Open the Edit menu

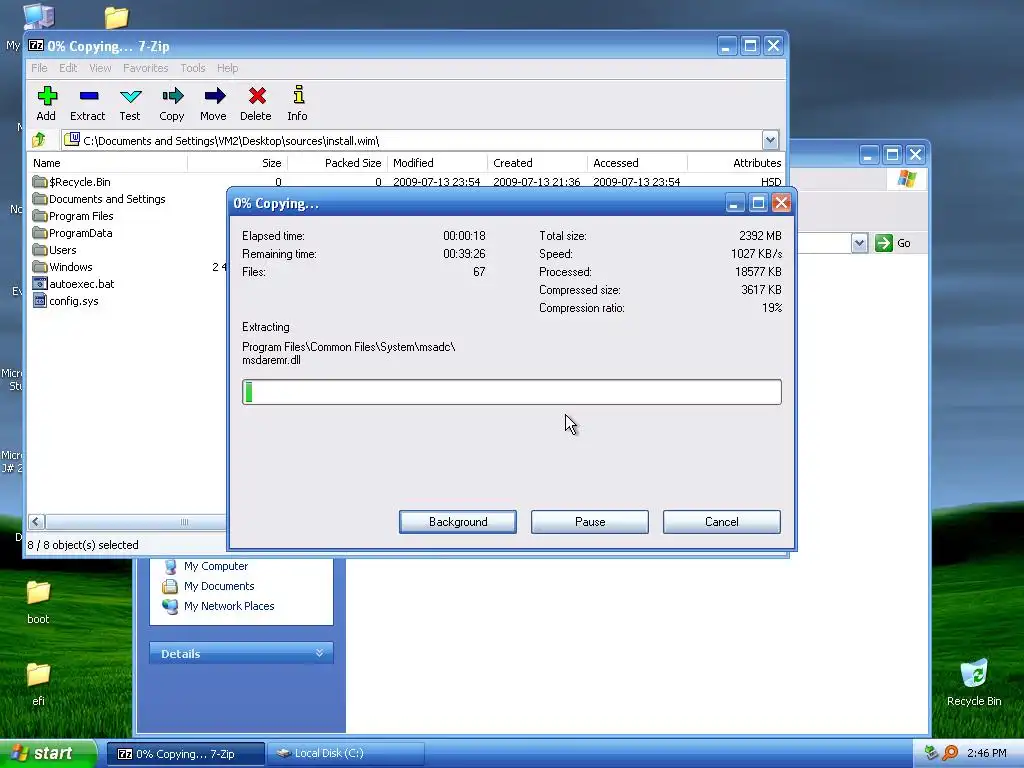pos(68,68)
